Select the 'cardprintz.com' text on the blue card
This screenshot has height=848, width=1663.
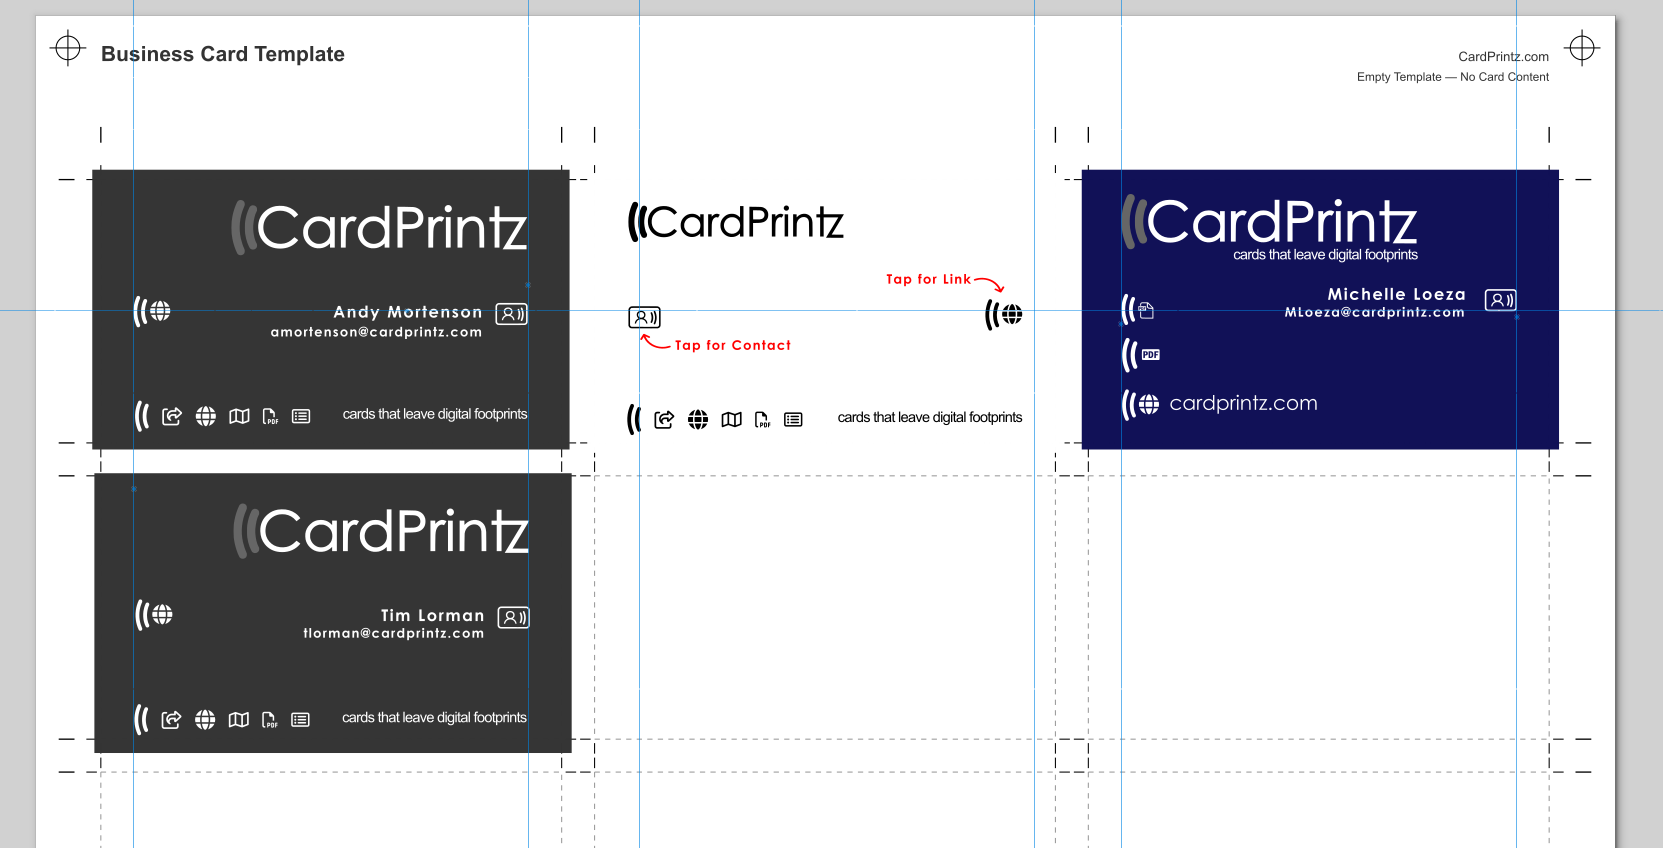(x=1243, y=403)
